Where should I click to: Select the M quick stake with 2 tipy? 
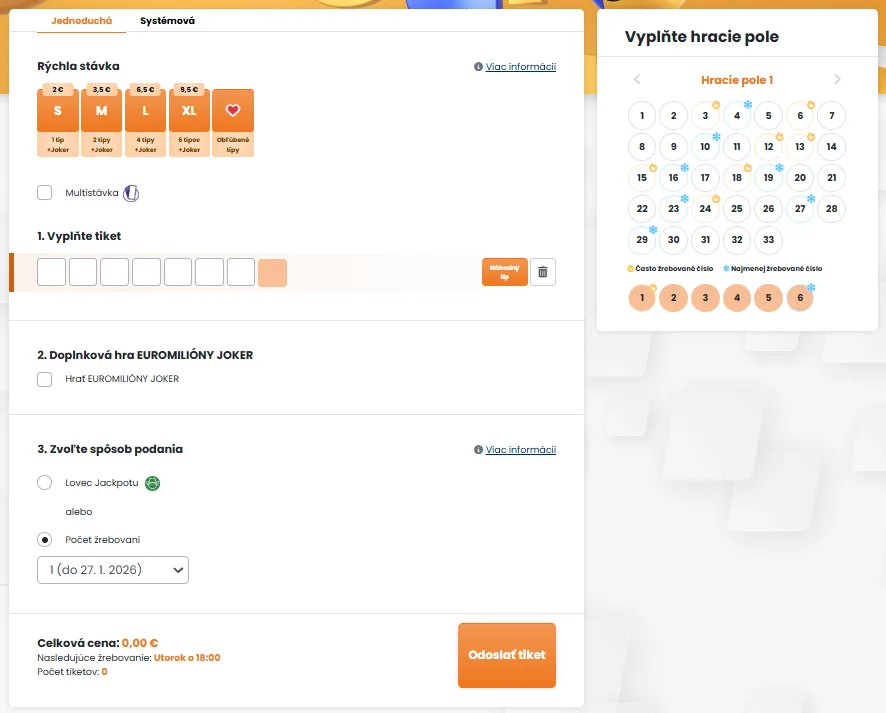coord(101,110)
